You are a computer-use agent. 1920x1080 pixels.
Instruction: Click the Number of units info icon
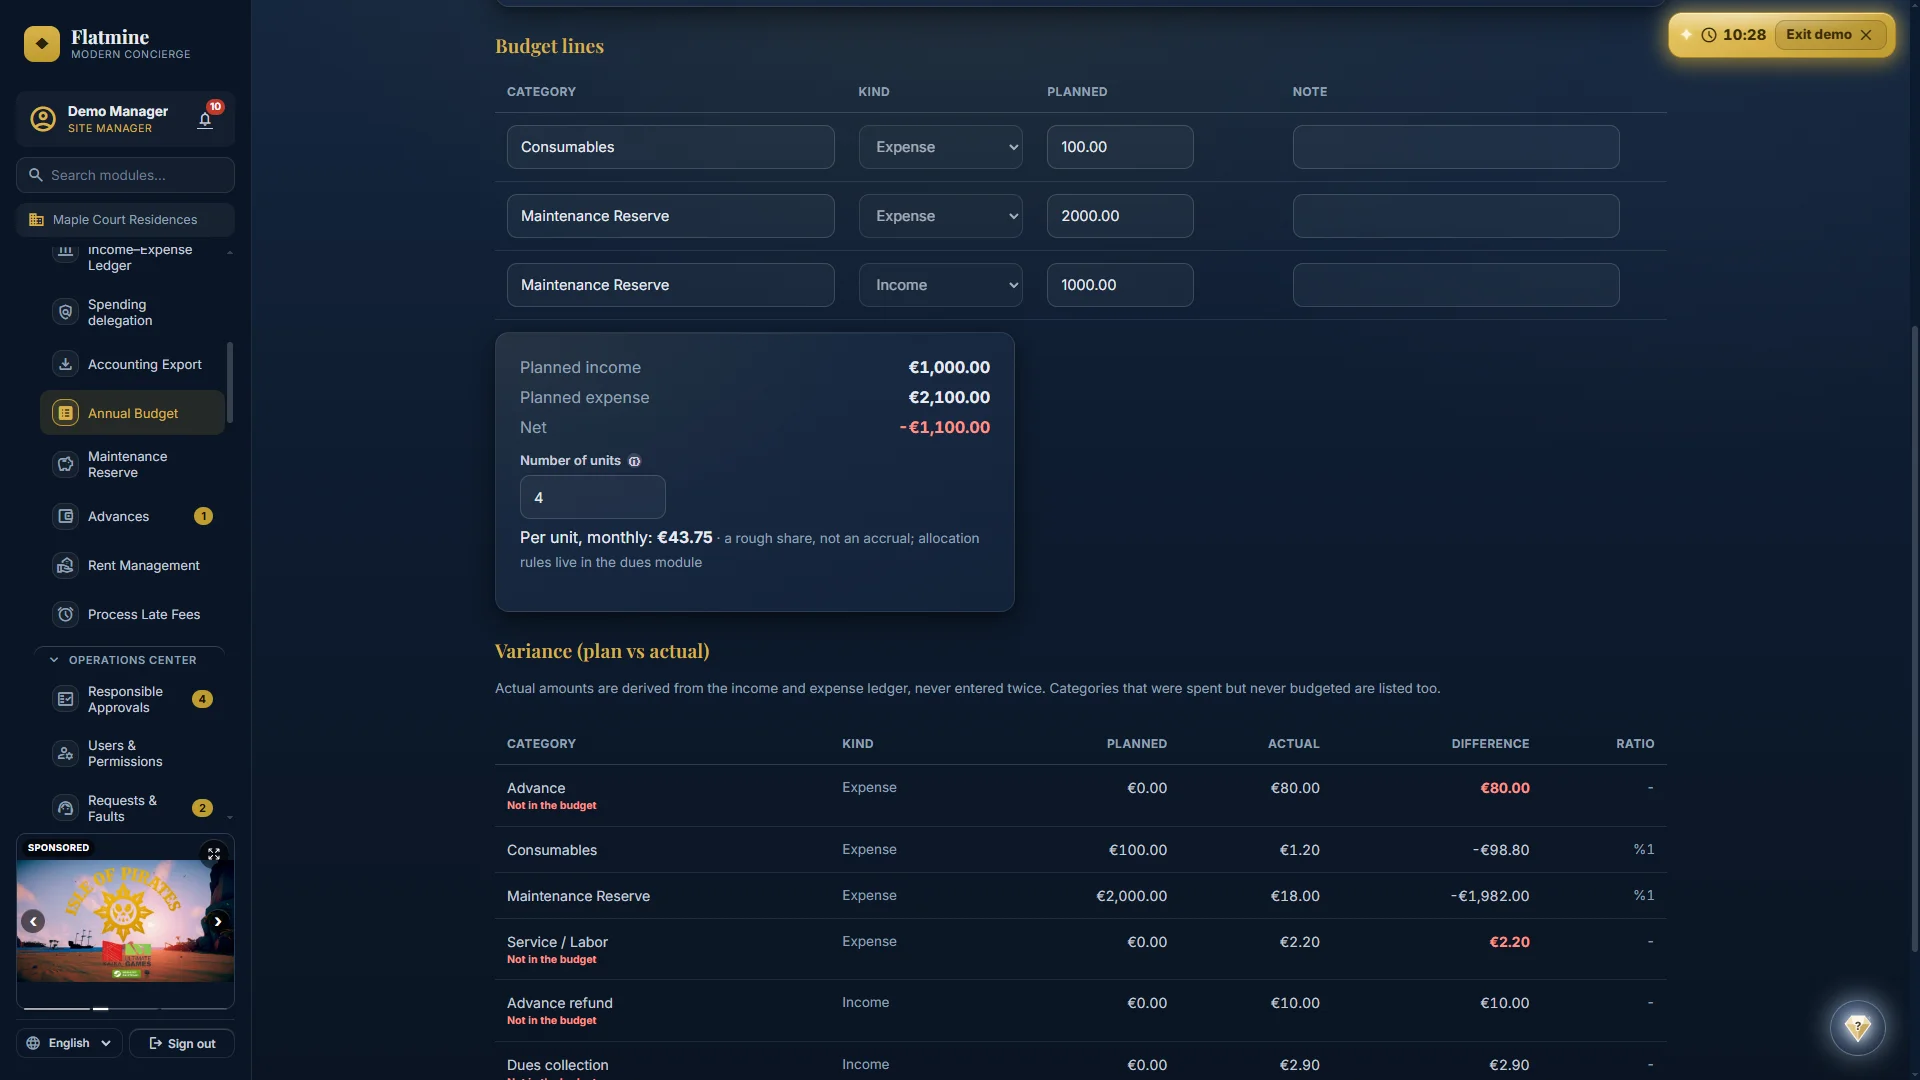(634, 461)
